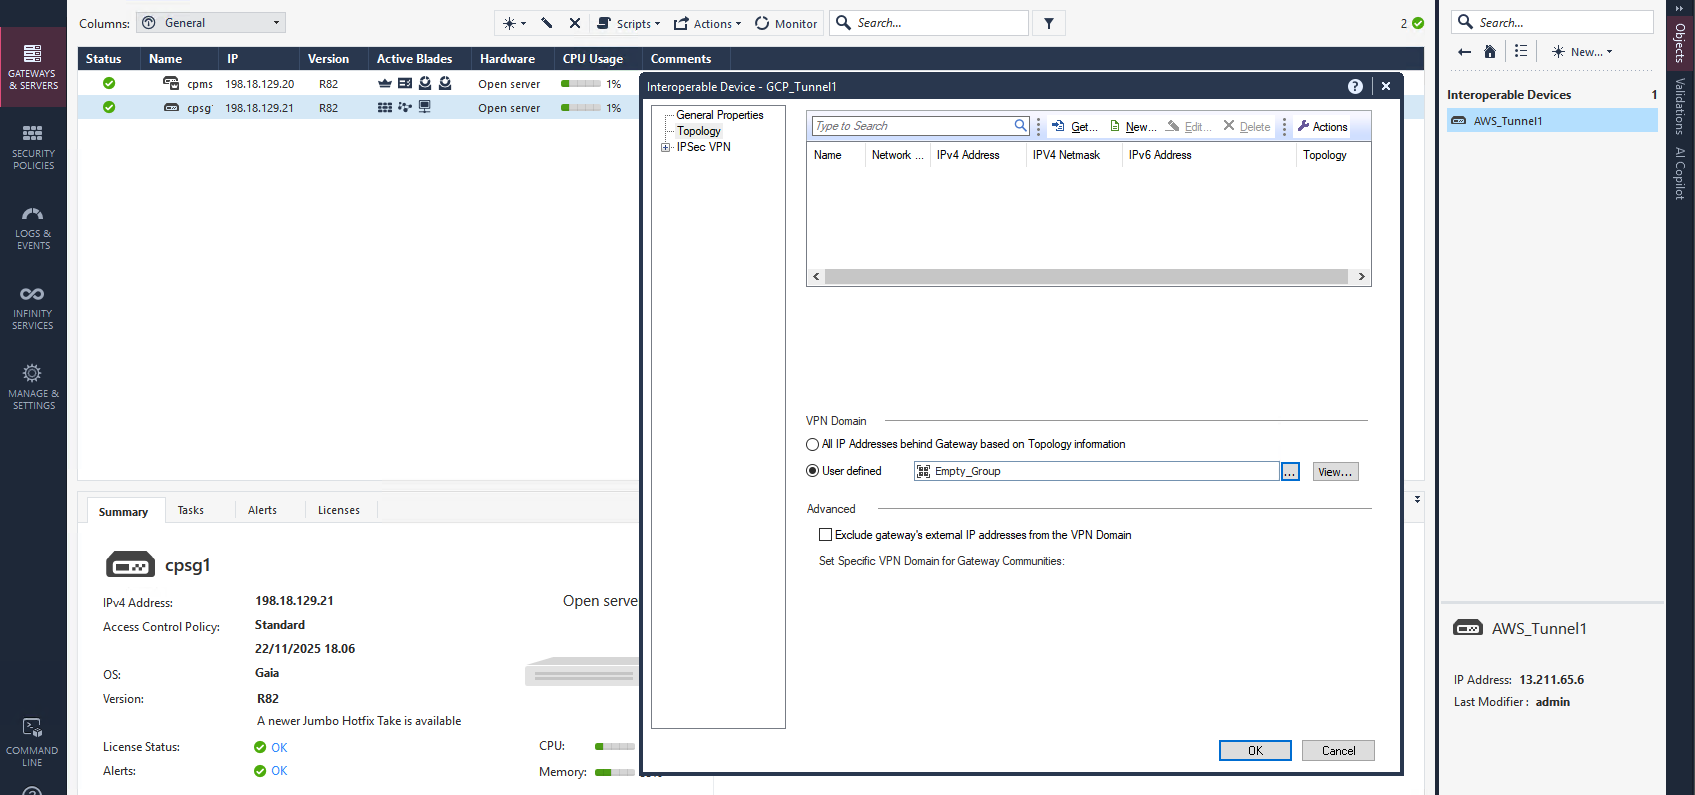Open the Actions dropdown in the main toolbar
This screenshot has width=1695, height=795.
707,24
